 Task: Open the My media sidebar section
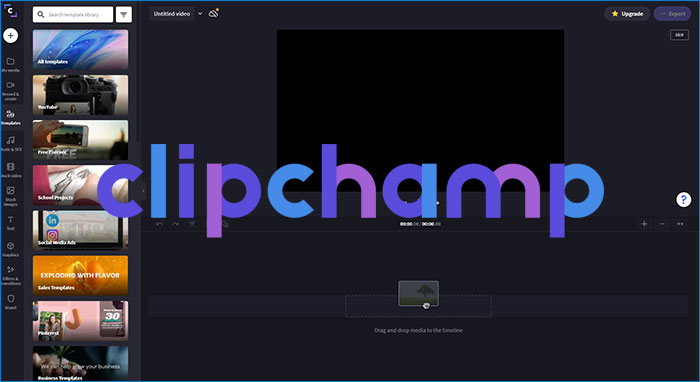point(10,64)
